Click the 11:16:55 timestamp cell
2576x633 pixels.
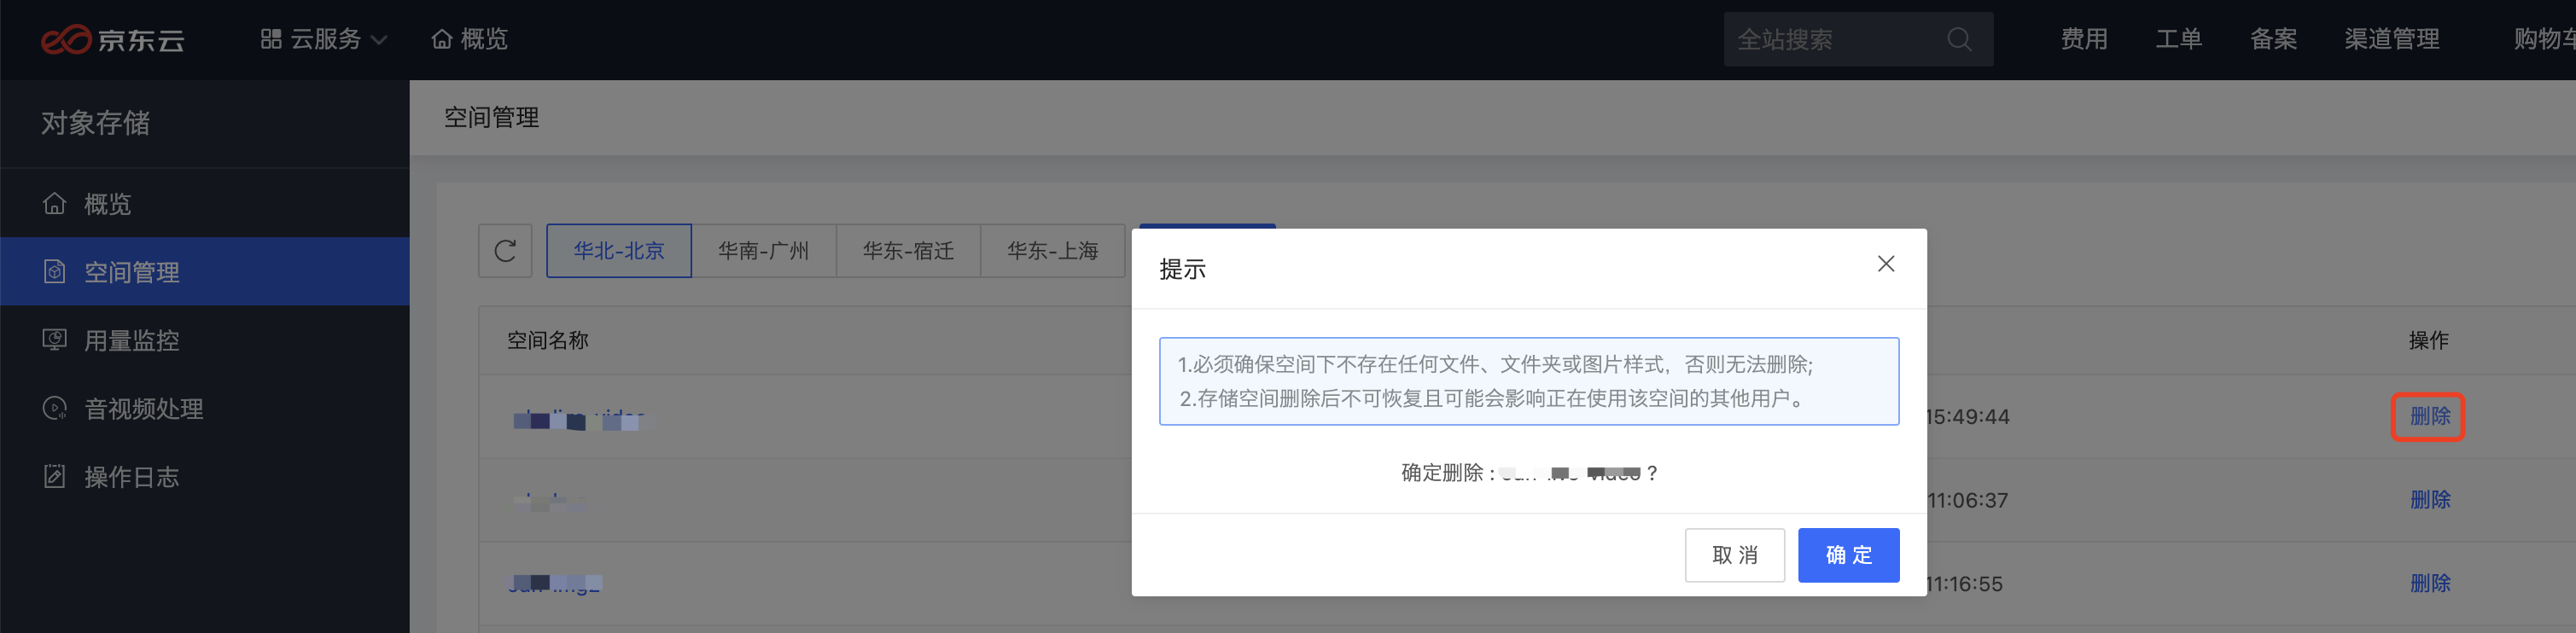[1965, 584]
